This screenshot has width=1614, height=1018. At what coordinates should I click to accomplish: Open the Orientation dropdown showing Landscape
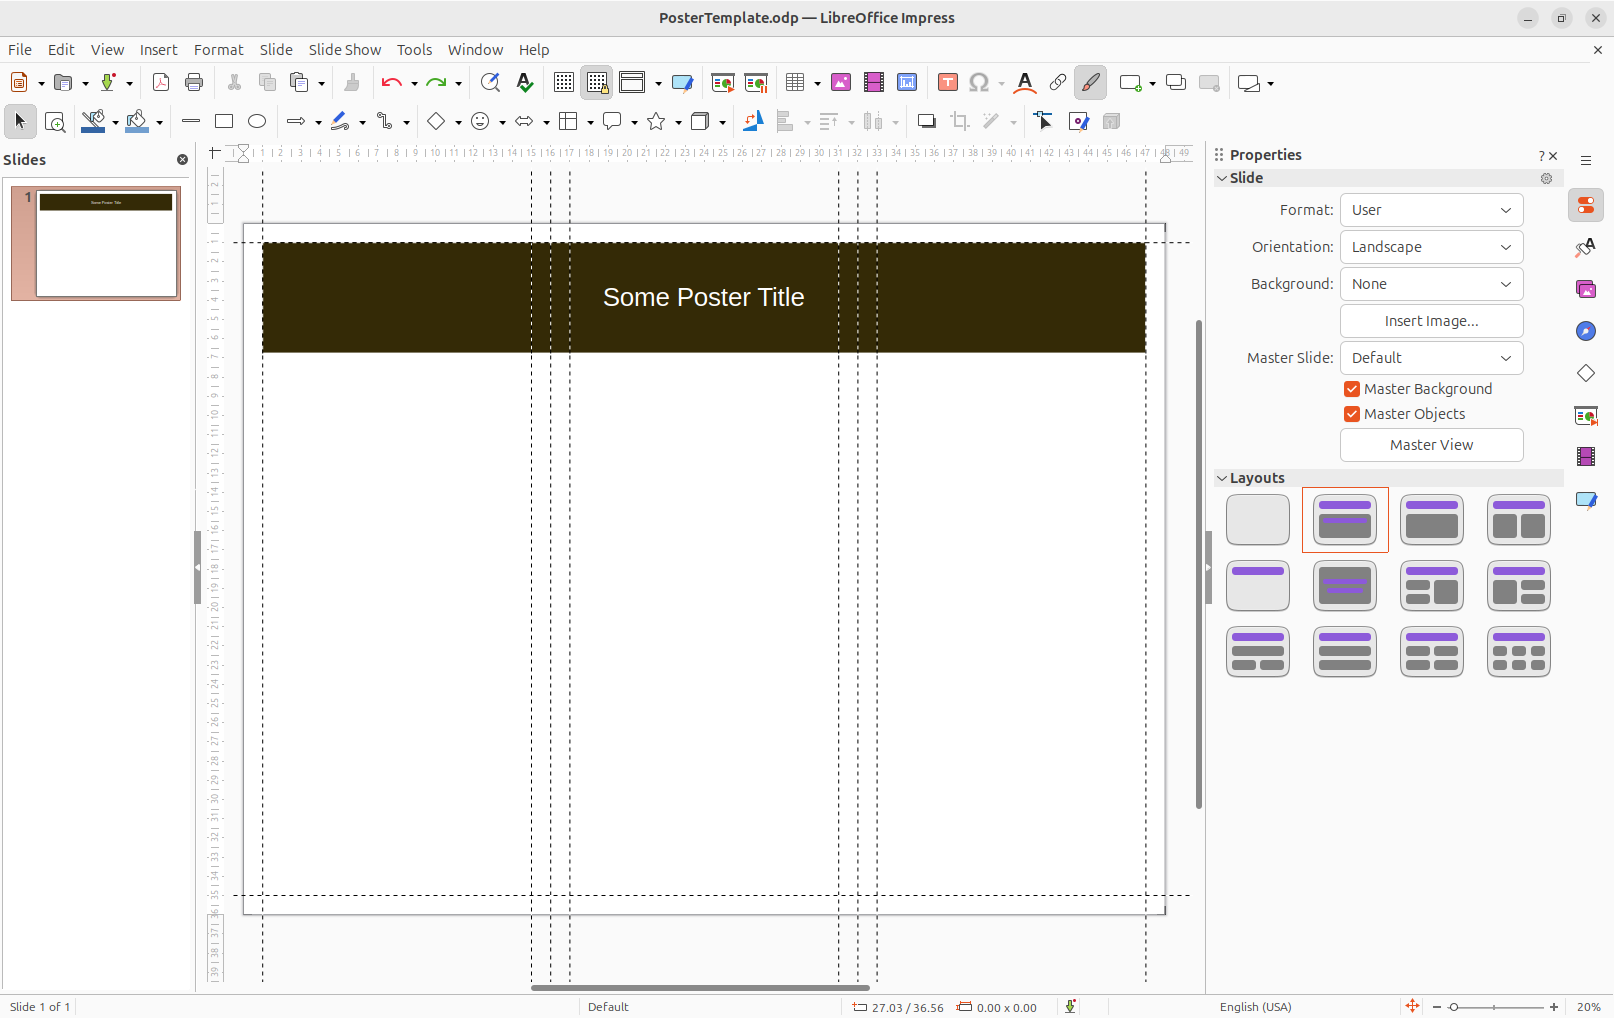[1431, 247]
